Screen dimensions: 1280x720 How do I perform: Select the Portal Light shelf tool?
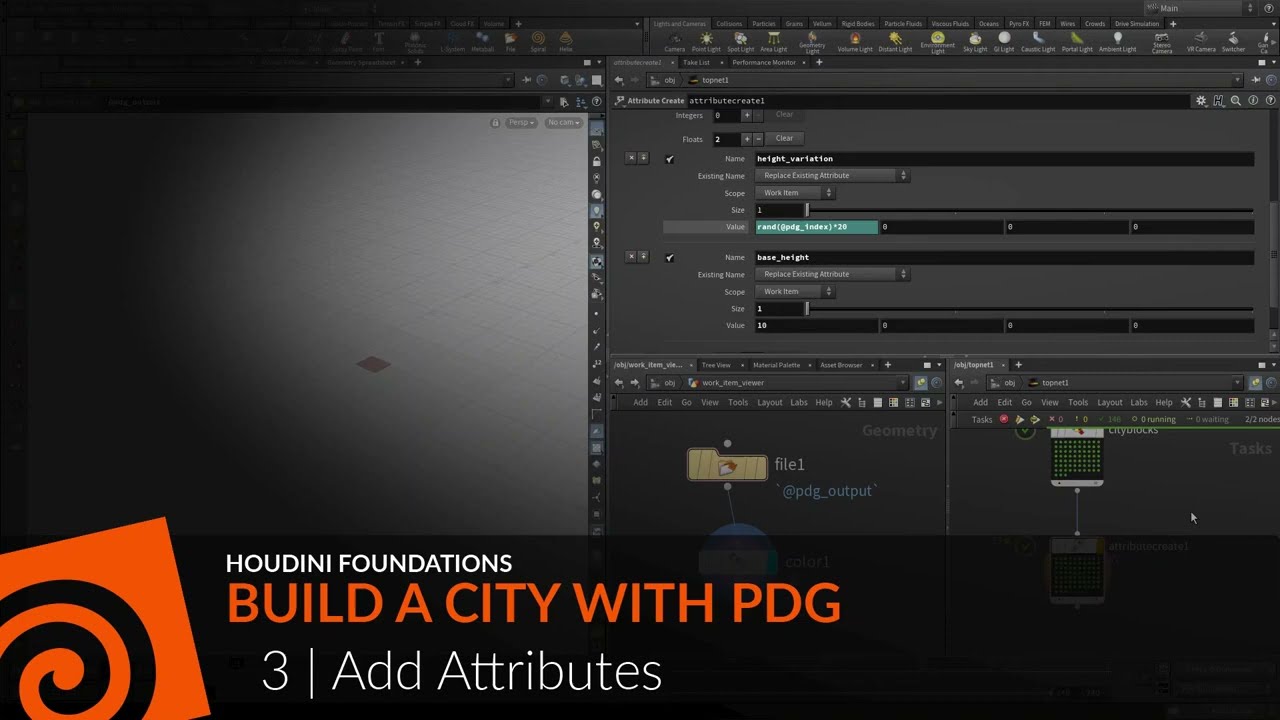(x=1077, y=40)
